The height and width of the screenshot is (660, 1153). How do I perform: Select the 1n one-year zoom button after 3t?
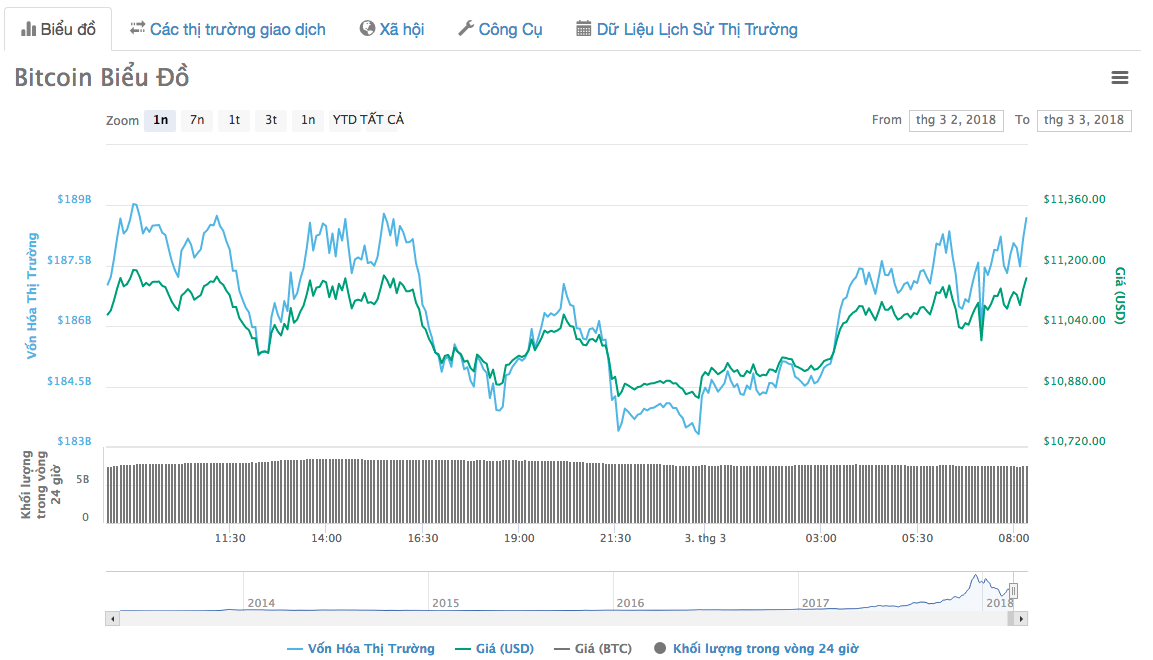click(x=307, y=120)
